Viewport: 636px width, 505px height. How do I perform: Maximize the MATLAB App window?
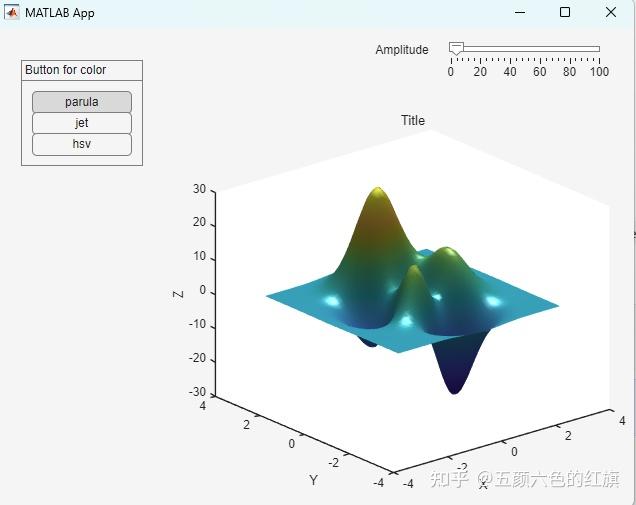click(x=565, y=13)
